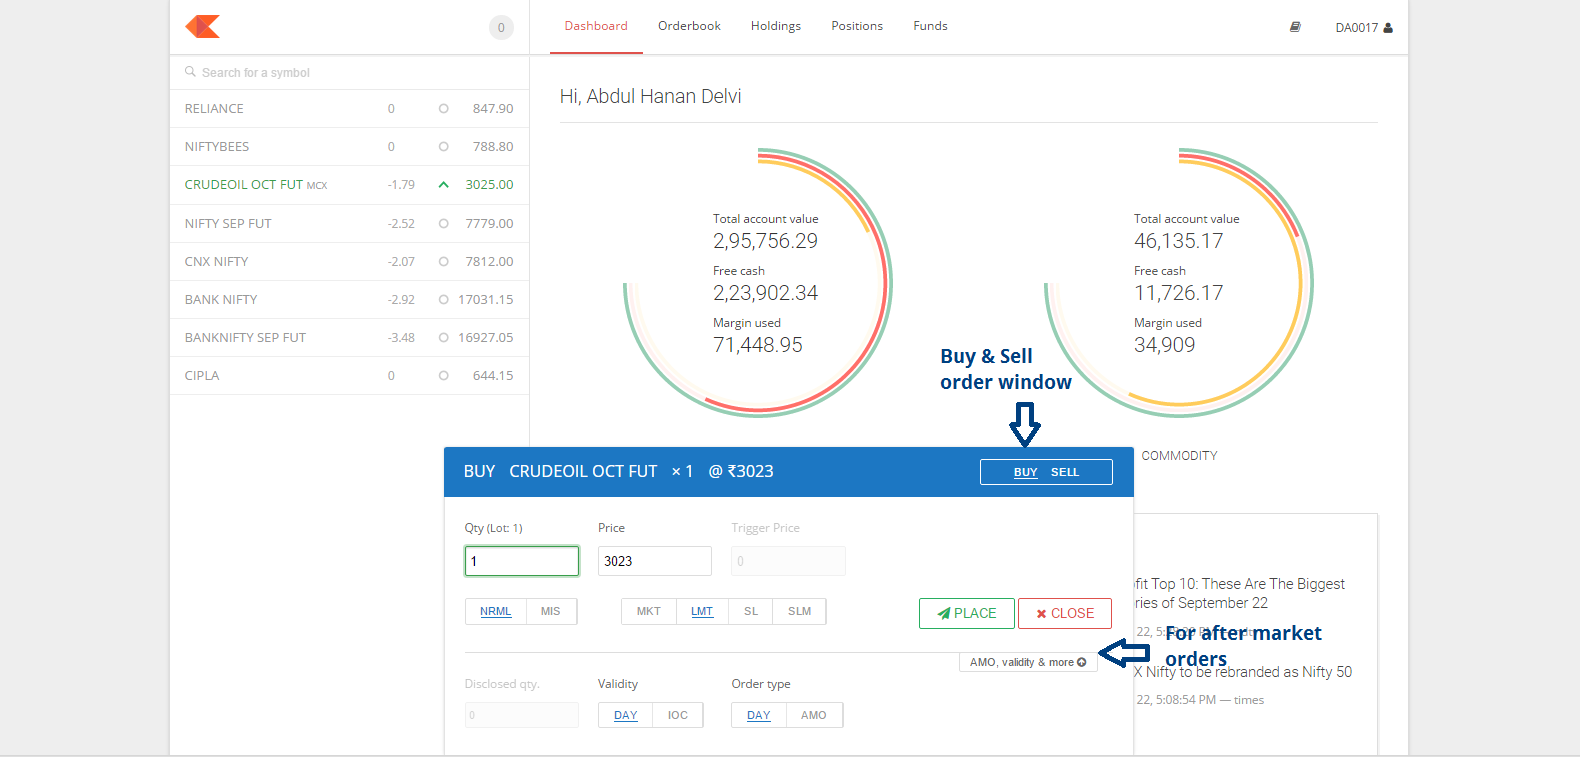Select MIS product type
Viewport: 1580px width, 757px height.
[551, 611]
